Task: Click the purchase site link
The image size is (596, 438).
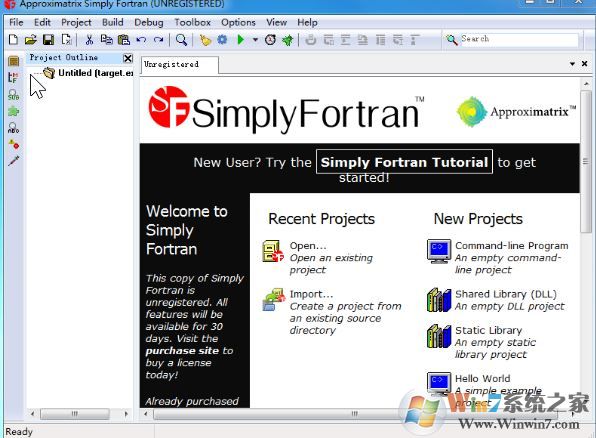Action: [x=182, y=351]
